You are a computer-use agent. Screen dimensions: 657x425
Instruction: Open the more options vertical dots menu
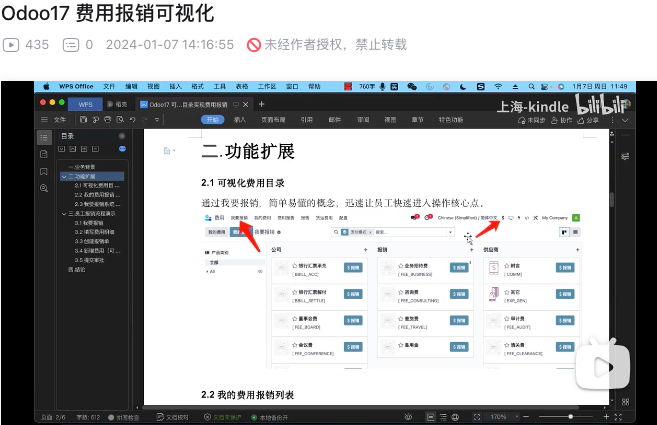[x=612, y=120]
